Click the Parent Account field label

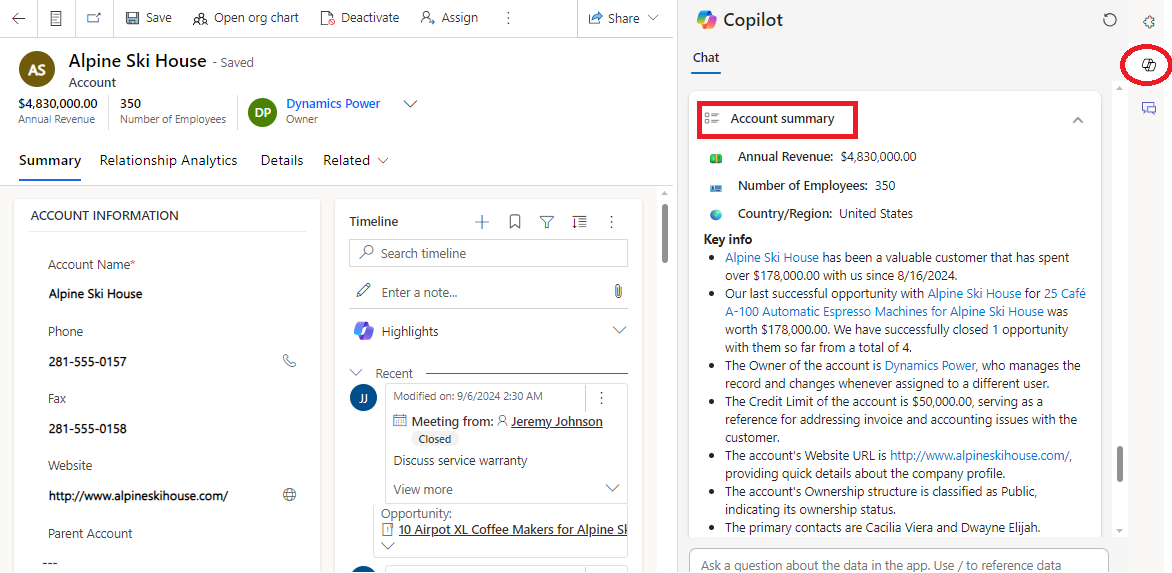(90, 533)
